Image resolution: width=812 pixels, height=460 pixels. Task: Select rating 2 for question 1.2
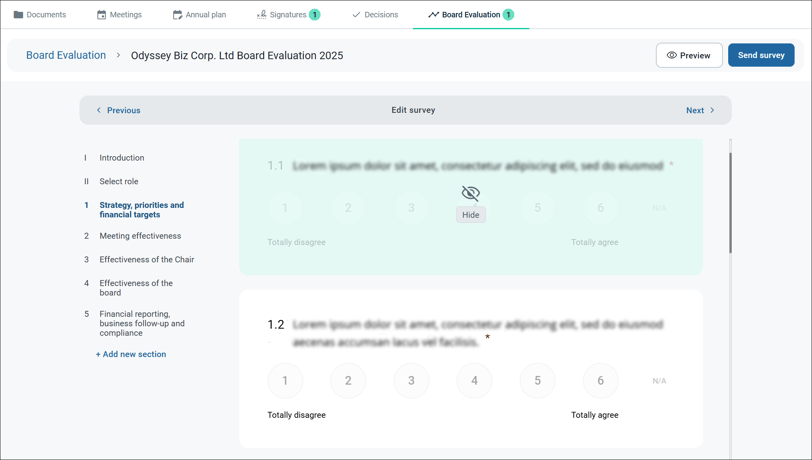pyautogui.click(x=348, y=381)
